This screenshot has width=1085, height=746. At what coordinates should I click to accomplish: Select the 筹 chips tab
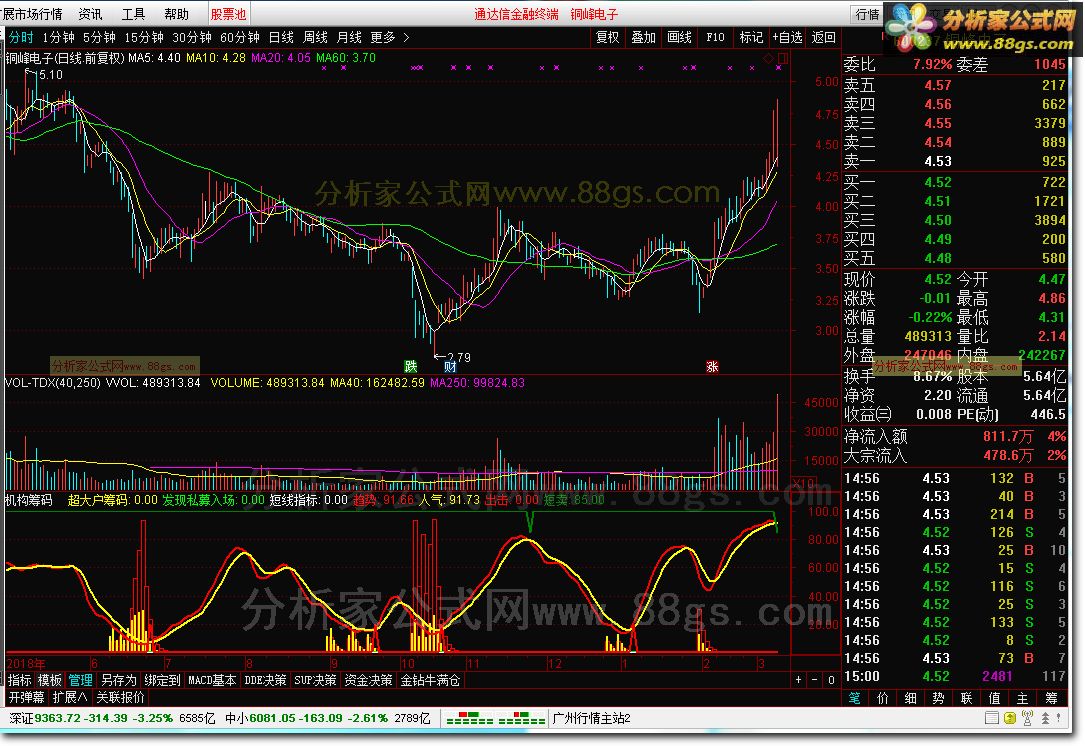[x=1052, y=698]
